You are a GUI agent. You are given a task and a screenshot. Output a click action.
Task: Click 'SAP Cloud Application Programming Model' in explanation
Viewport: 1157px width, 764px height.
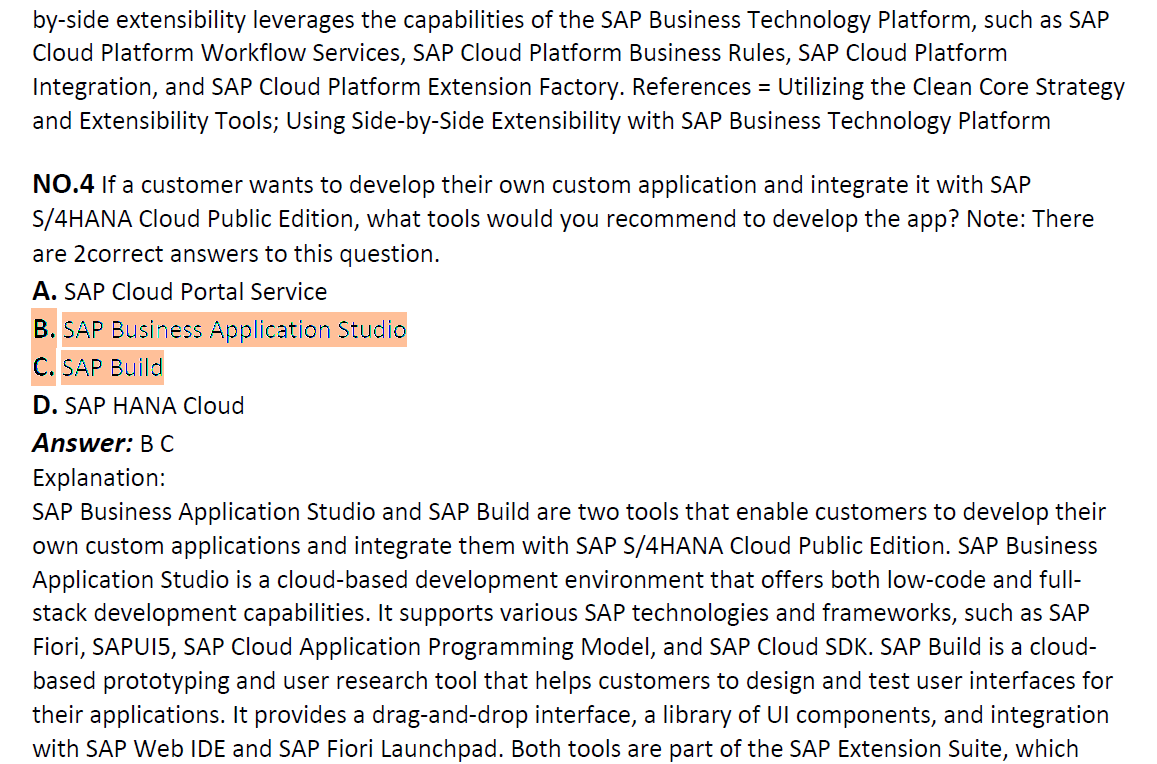tap(416, 647)
